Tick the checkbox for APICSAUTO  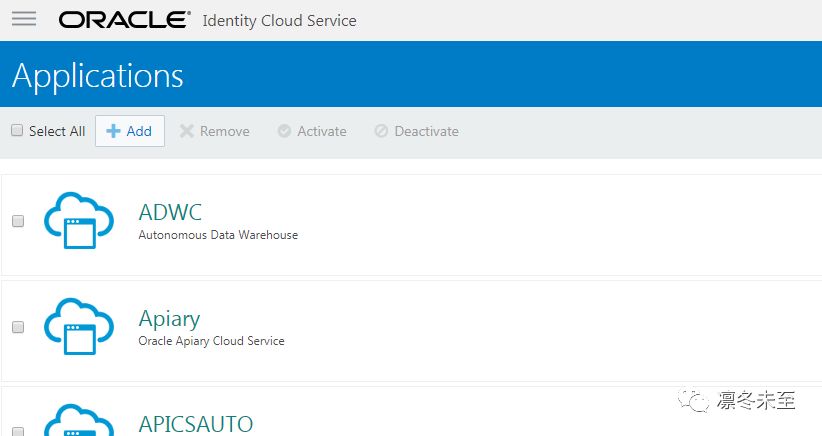tap(18, 430)
